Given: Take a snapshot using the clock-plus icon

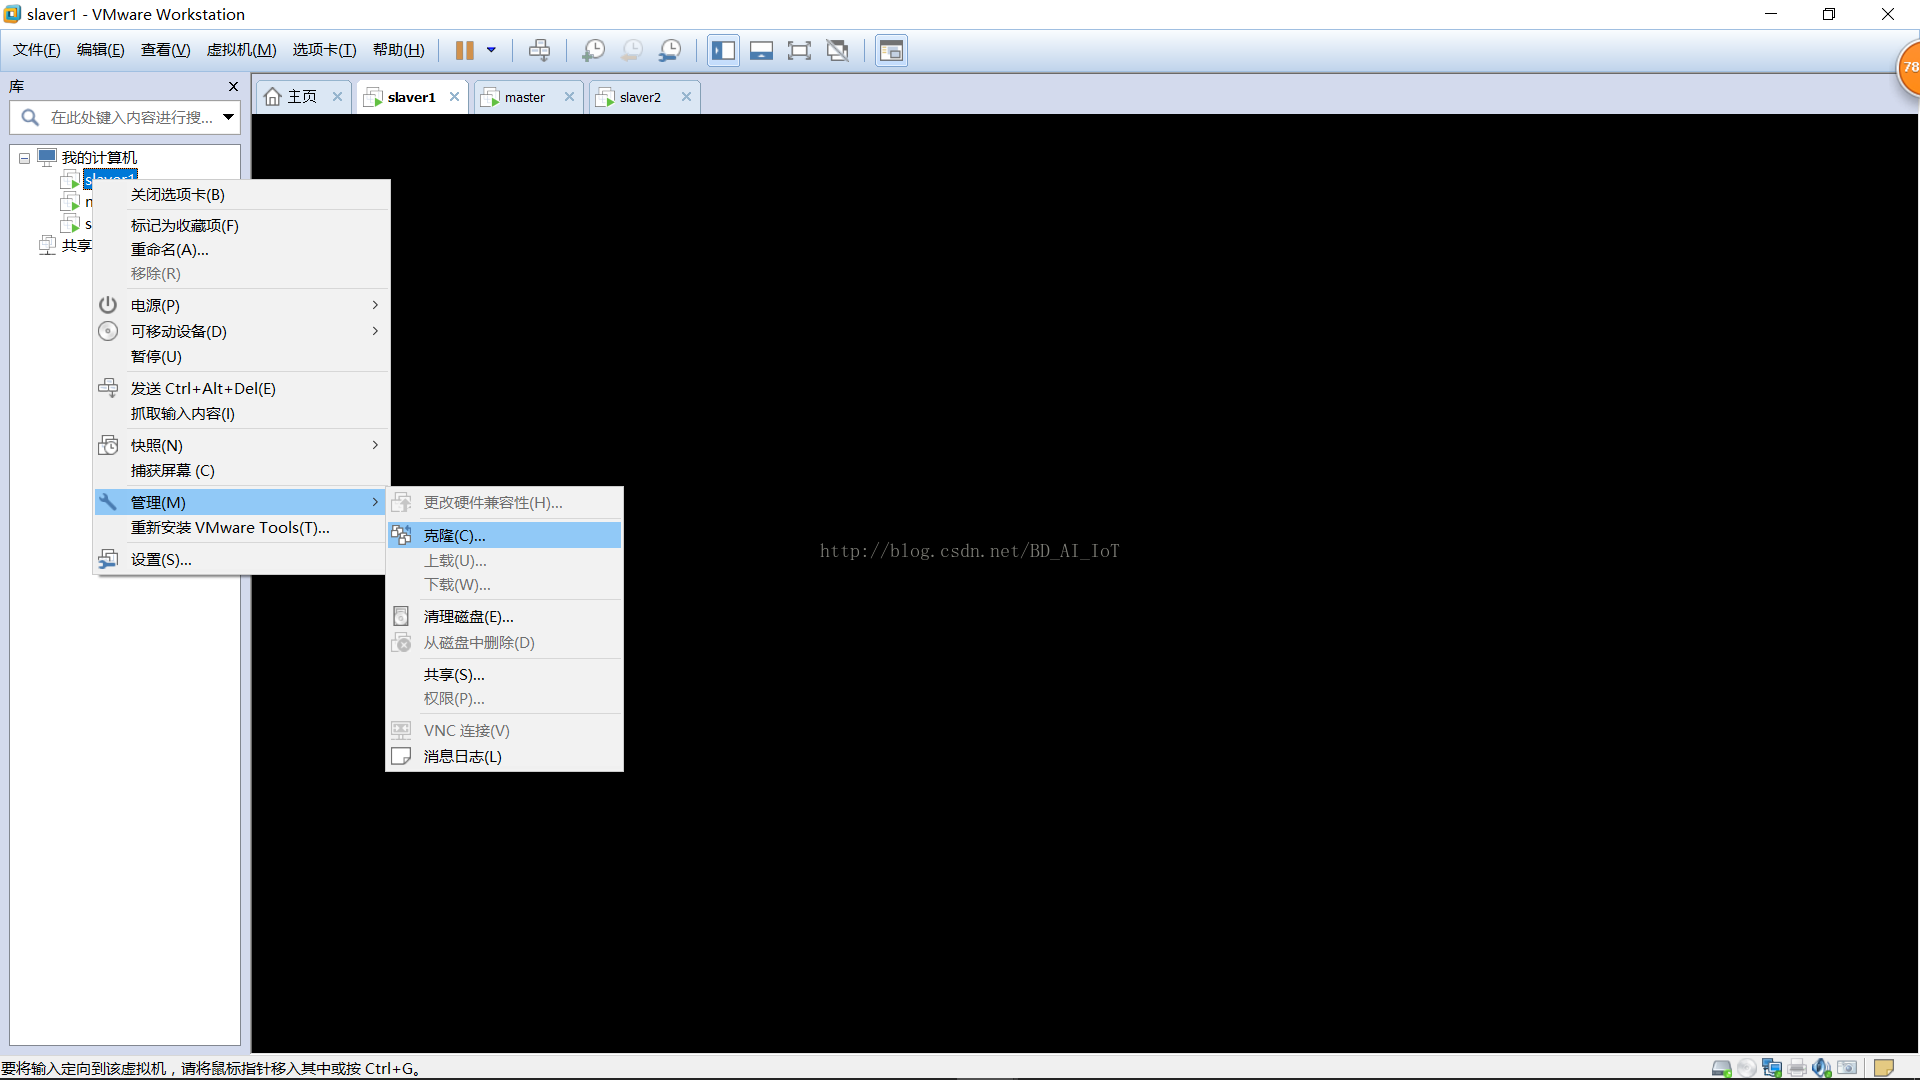Looking at the screenshot, I should coord(593,50).
